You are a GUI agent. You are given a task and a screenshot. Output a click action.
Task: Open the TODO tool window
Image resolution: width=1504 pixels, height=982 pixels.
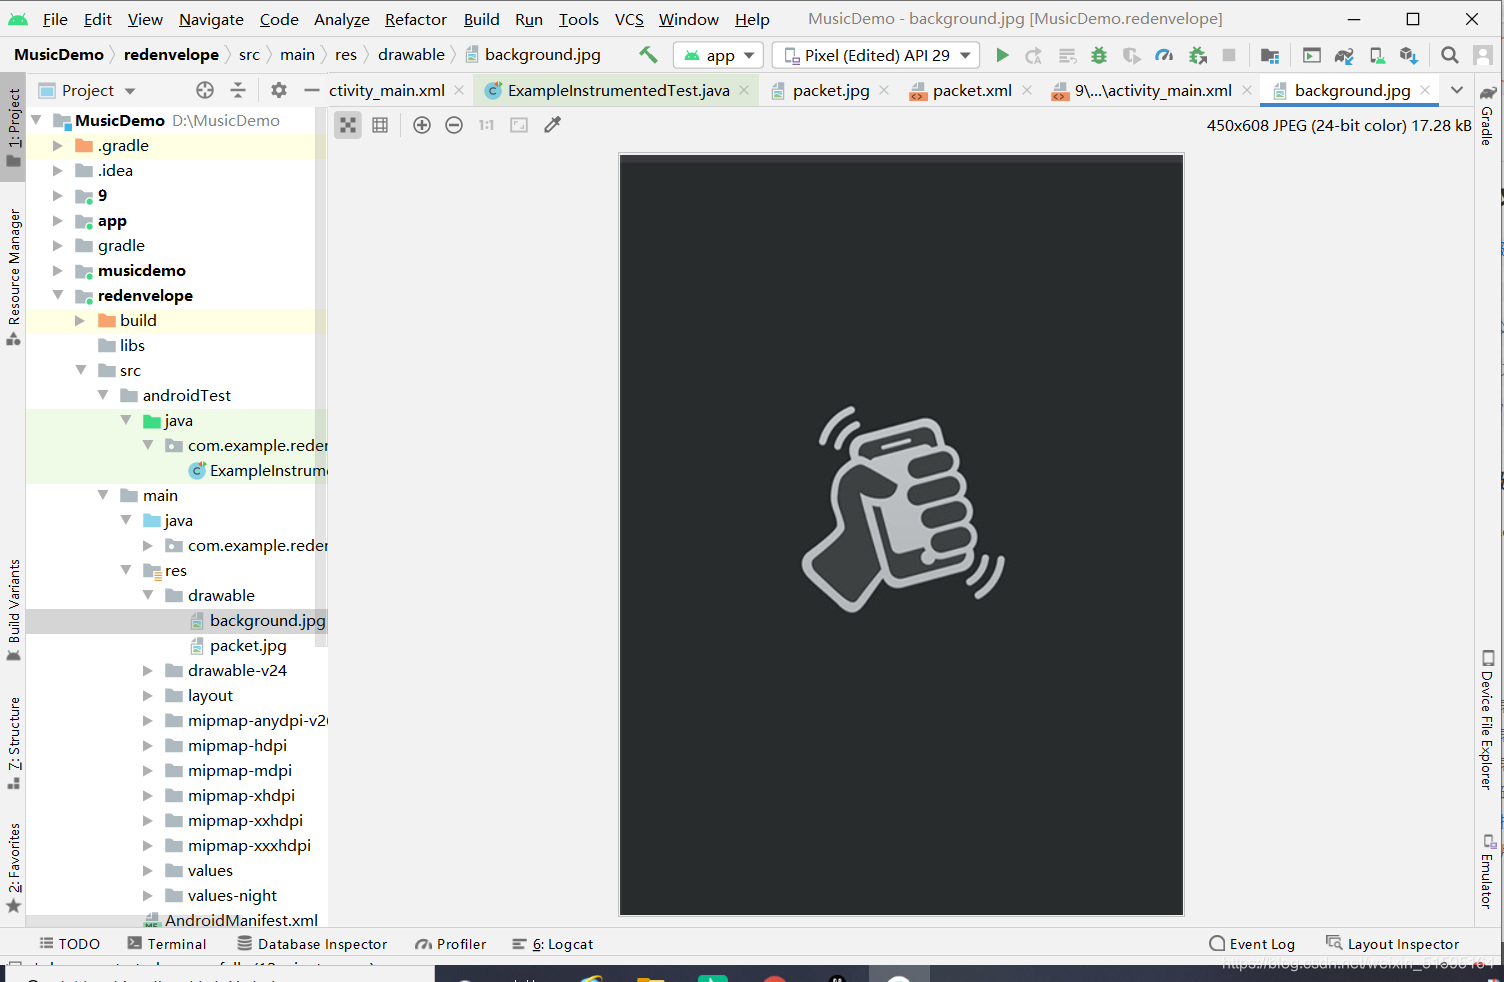point(70,944)
